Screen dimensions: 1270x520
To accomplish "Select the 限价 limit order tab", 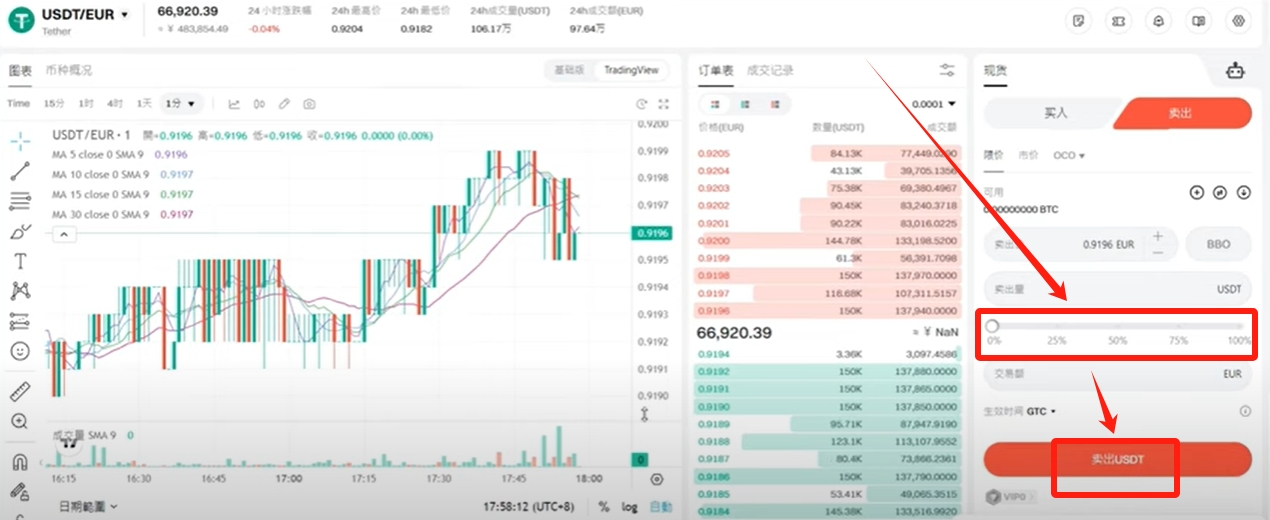I will click(994, 156).
